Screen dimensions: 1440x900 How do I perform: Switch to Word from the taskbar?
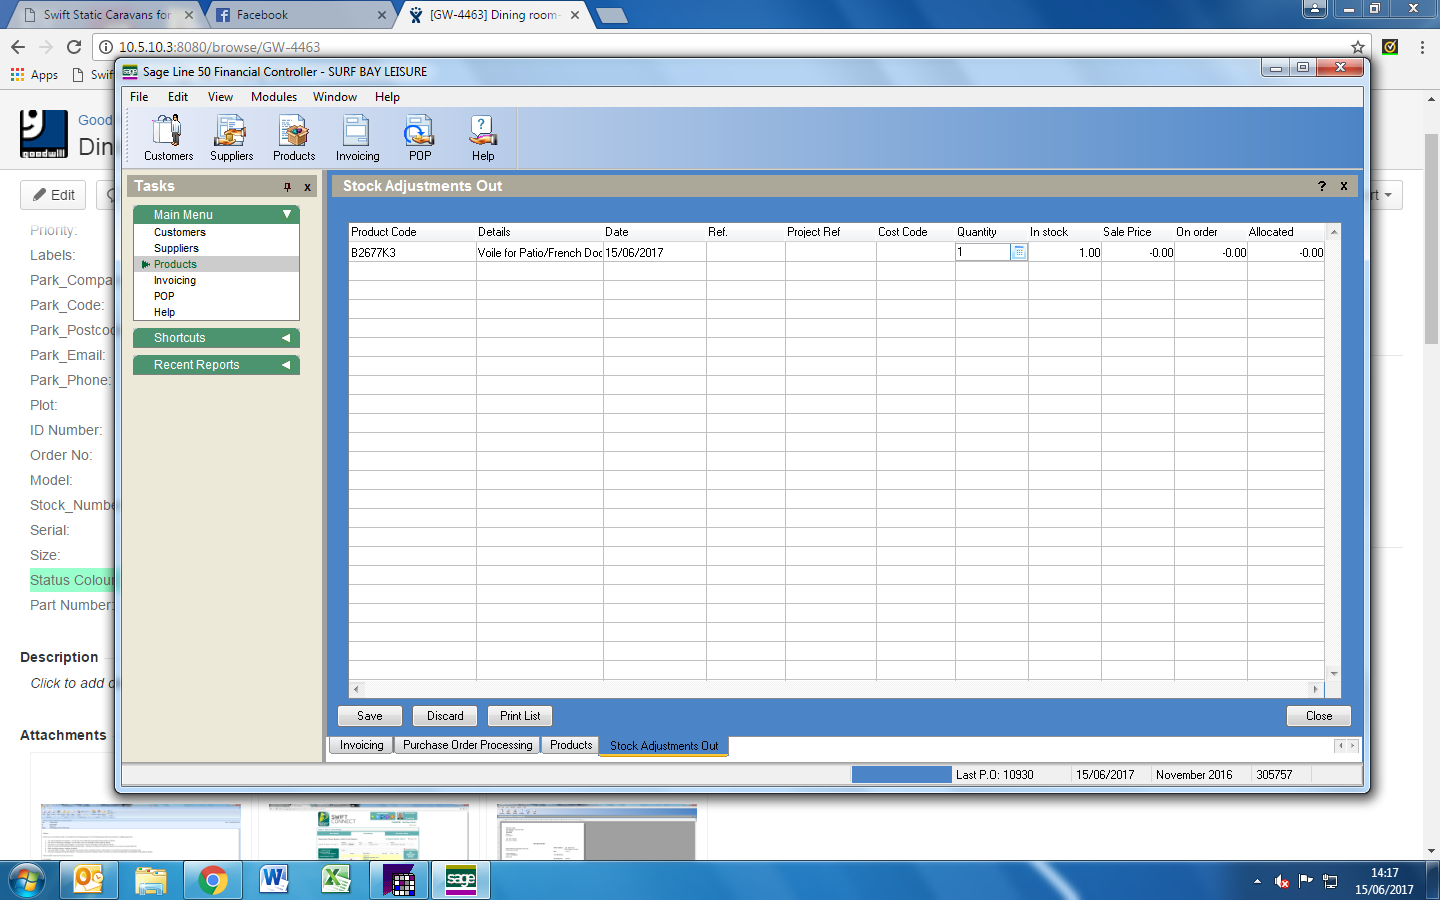[x=274, y=881]
